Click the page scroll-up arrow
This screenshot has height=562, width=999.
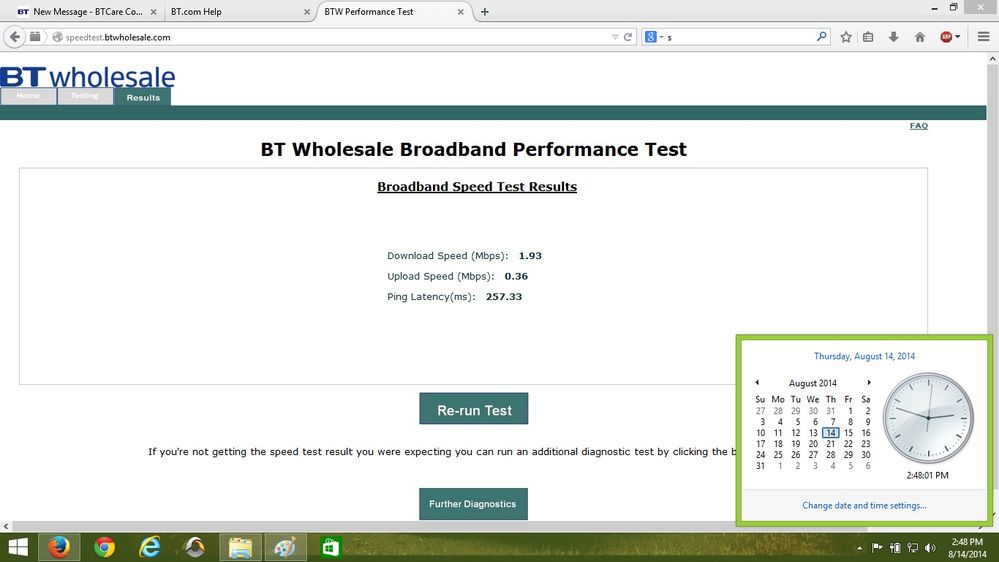pos(993,59)
